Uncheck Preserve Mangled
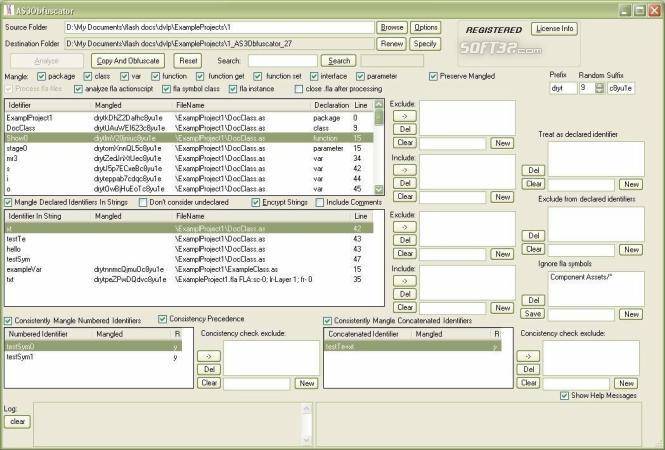 point(433,76)
